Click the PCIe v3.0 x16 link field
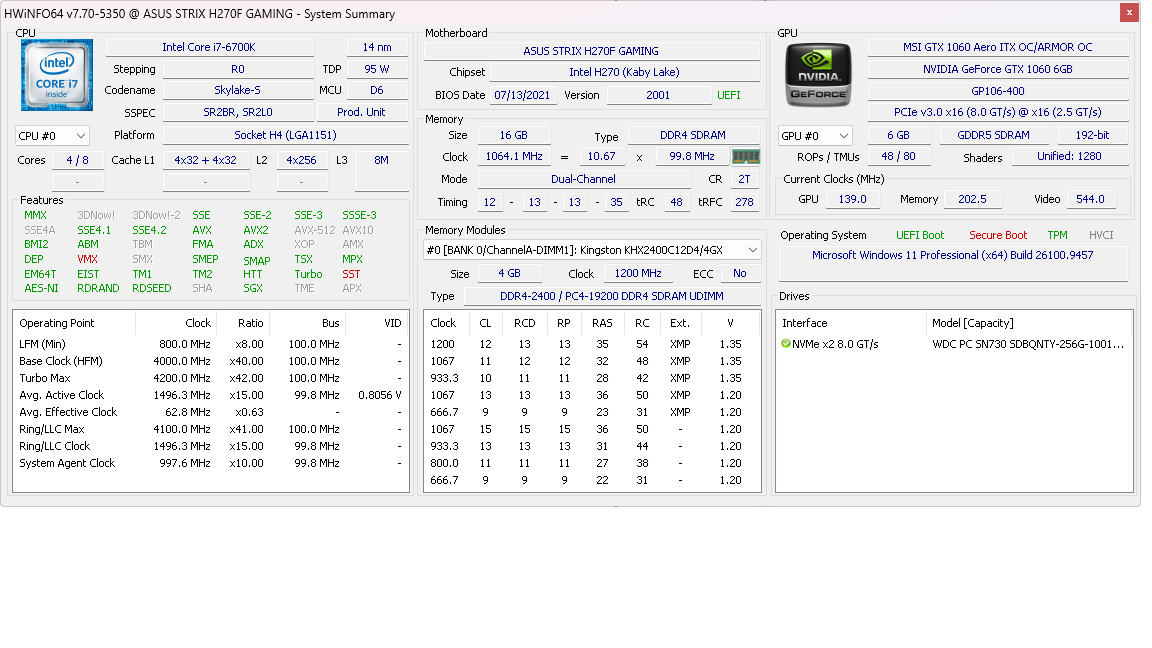The image size is (1152, 648). click(998, 112)
